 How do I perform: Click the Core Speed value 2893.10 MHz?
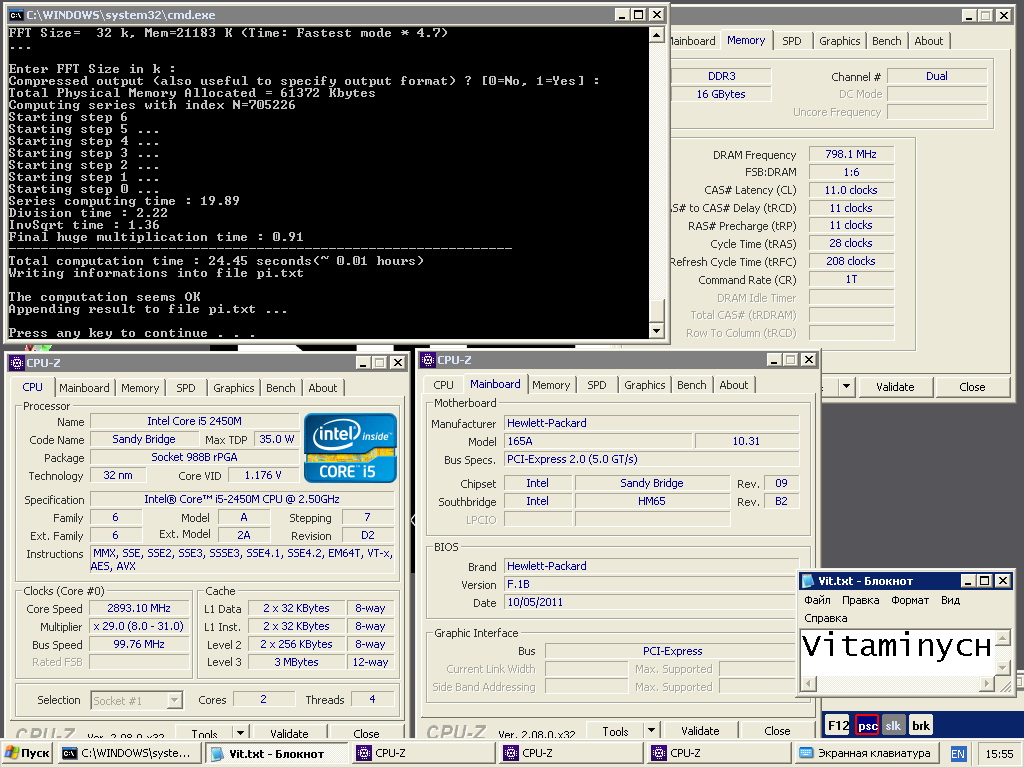[x=139, y=608]
